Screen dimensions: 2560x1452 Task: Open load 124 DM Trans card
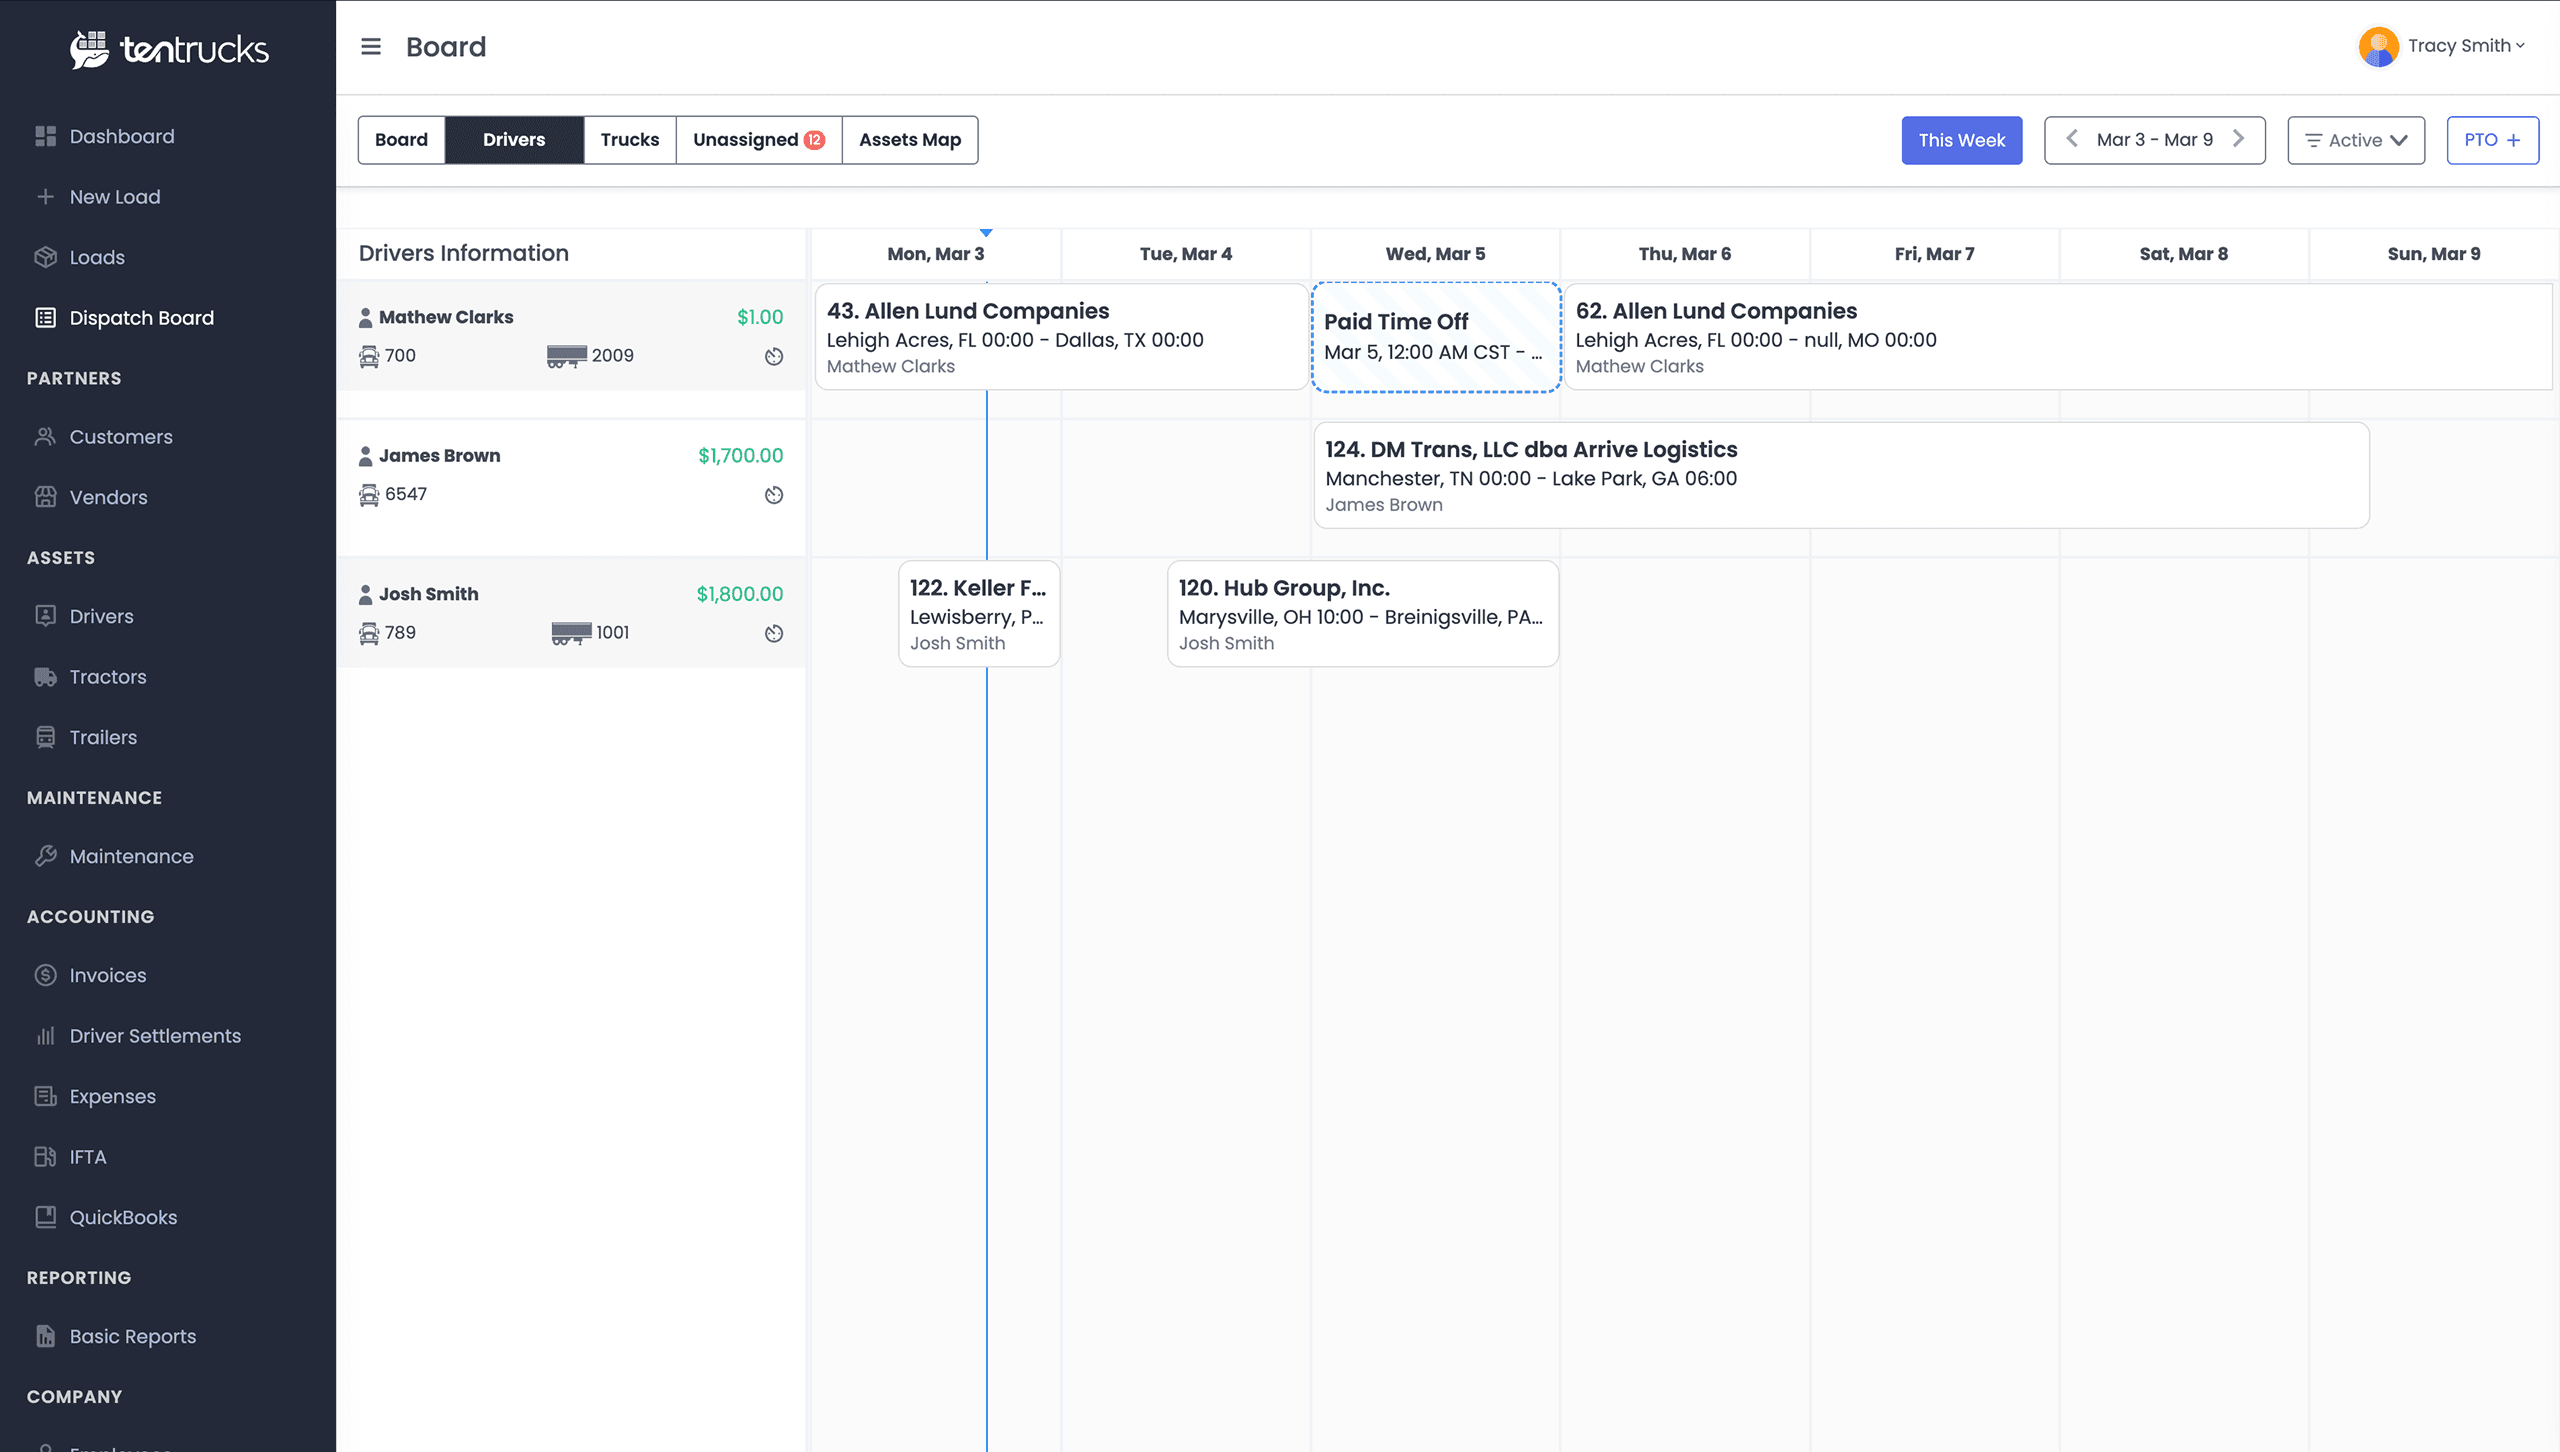click(1840, 475)
